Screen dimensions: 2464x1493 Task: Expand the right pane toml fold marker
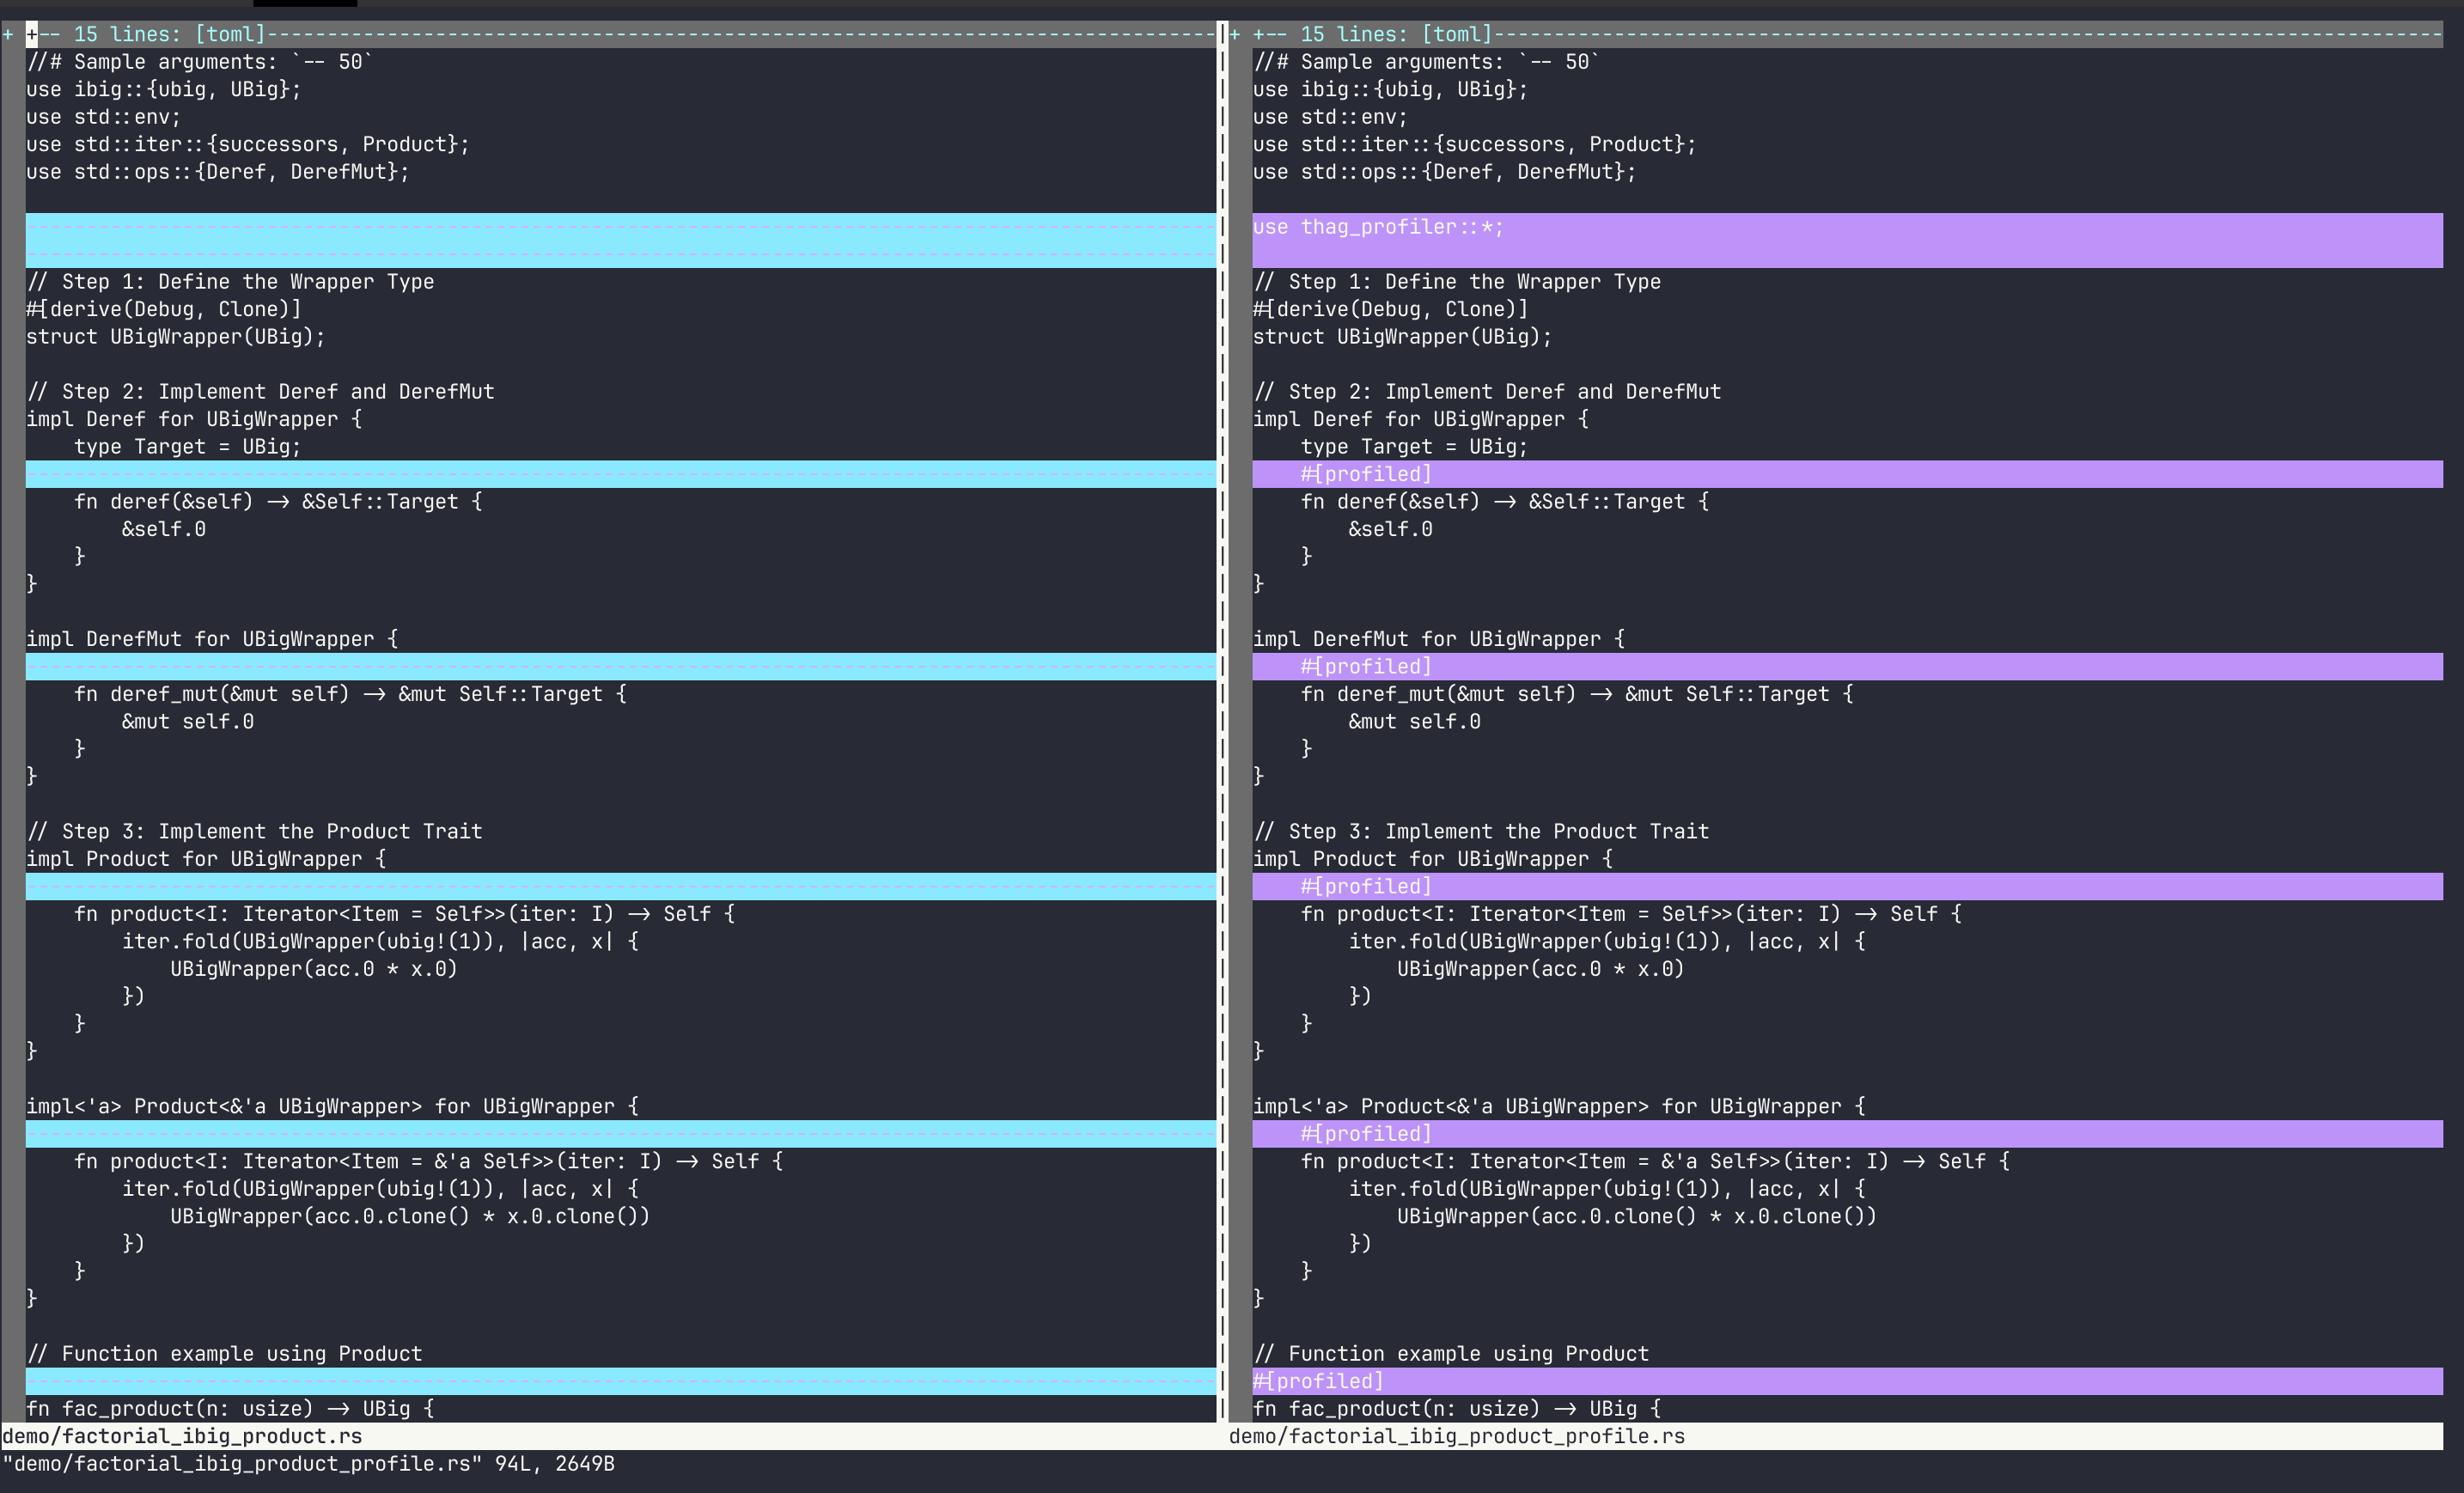tap(1235, 35)
